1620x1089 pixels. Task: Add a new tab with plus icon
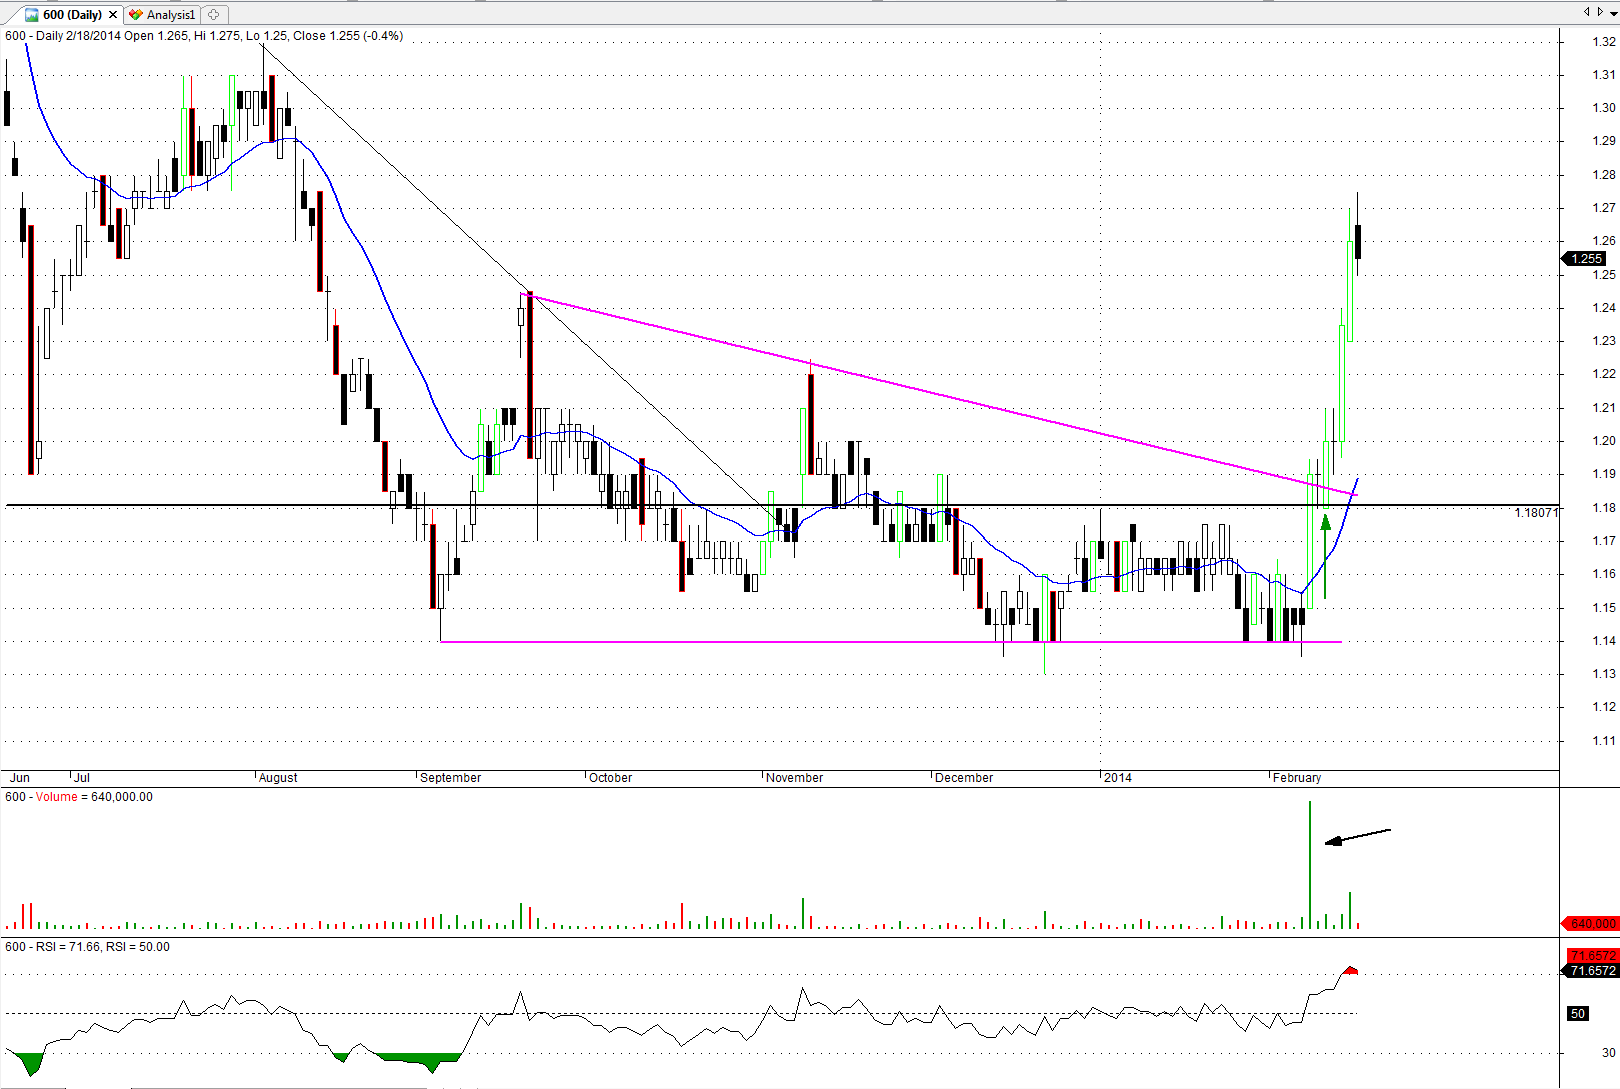click(213, 15)
